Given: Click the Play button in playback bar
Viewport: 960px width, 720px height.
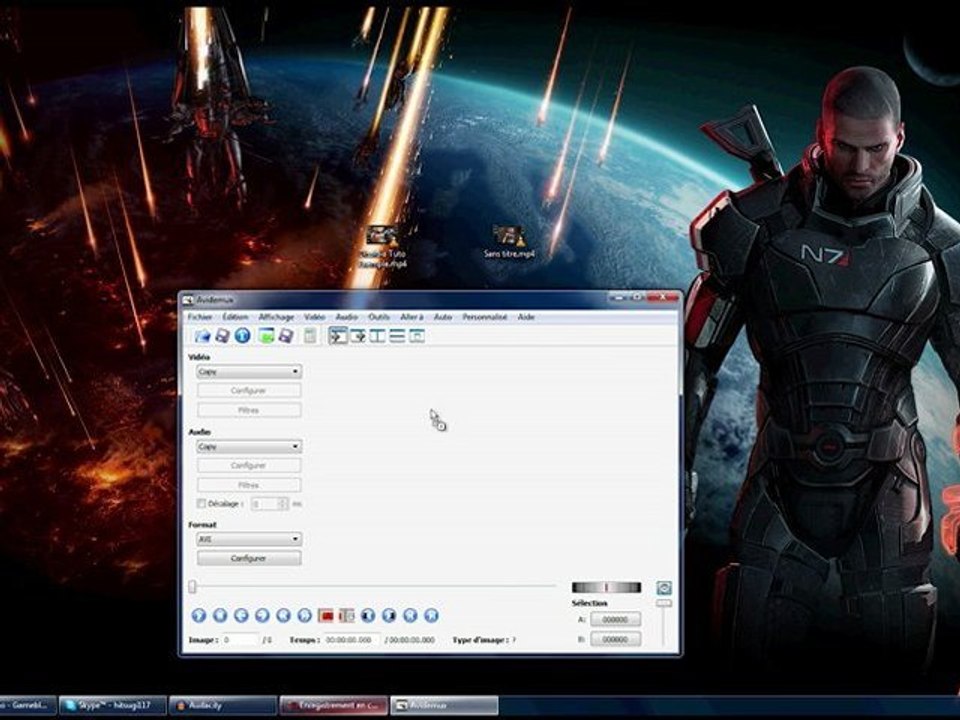Looking at the screenshot, I should pyautogui.click(x=198, y=615).
